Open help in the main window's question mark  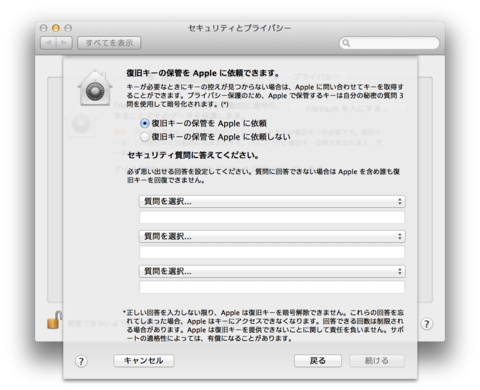pos(427,324)
